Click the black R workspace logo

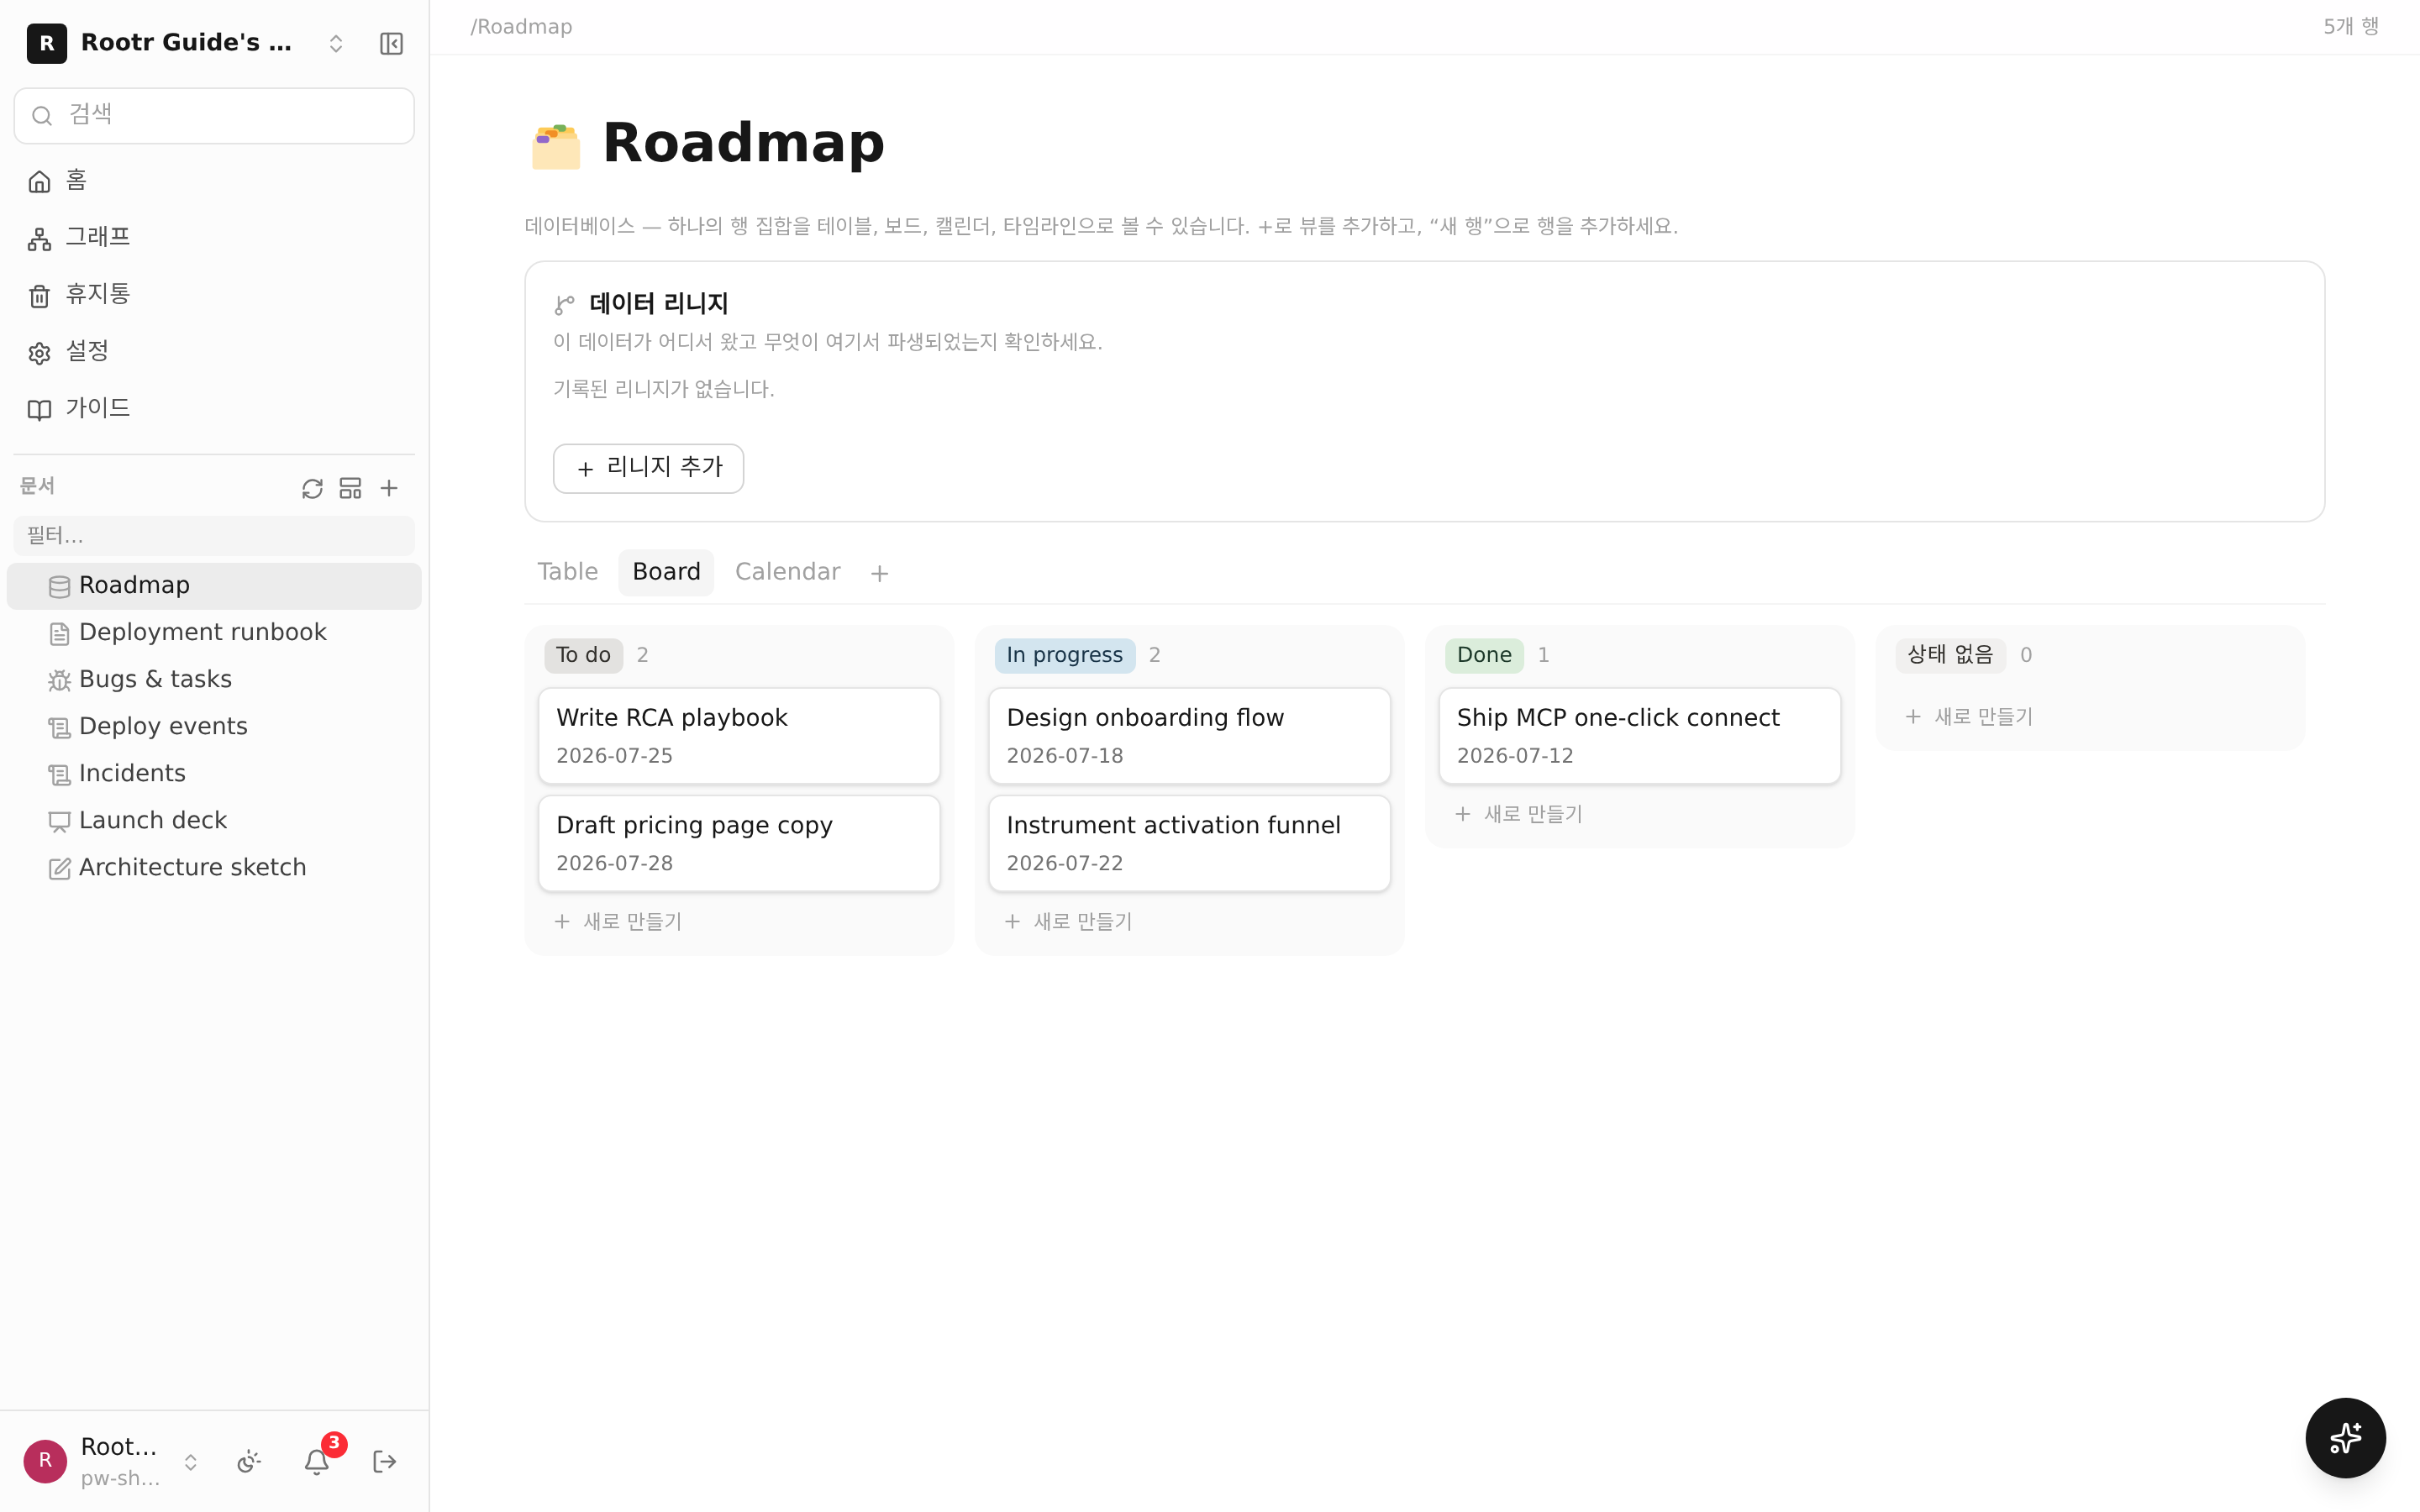point(46,43)
